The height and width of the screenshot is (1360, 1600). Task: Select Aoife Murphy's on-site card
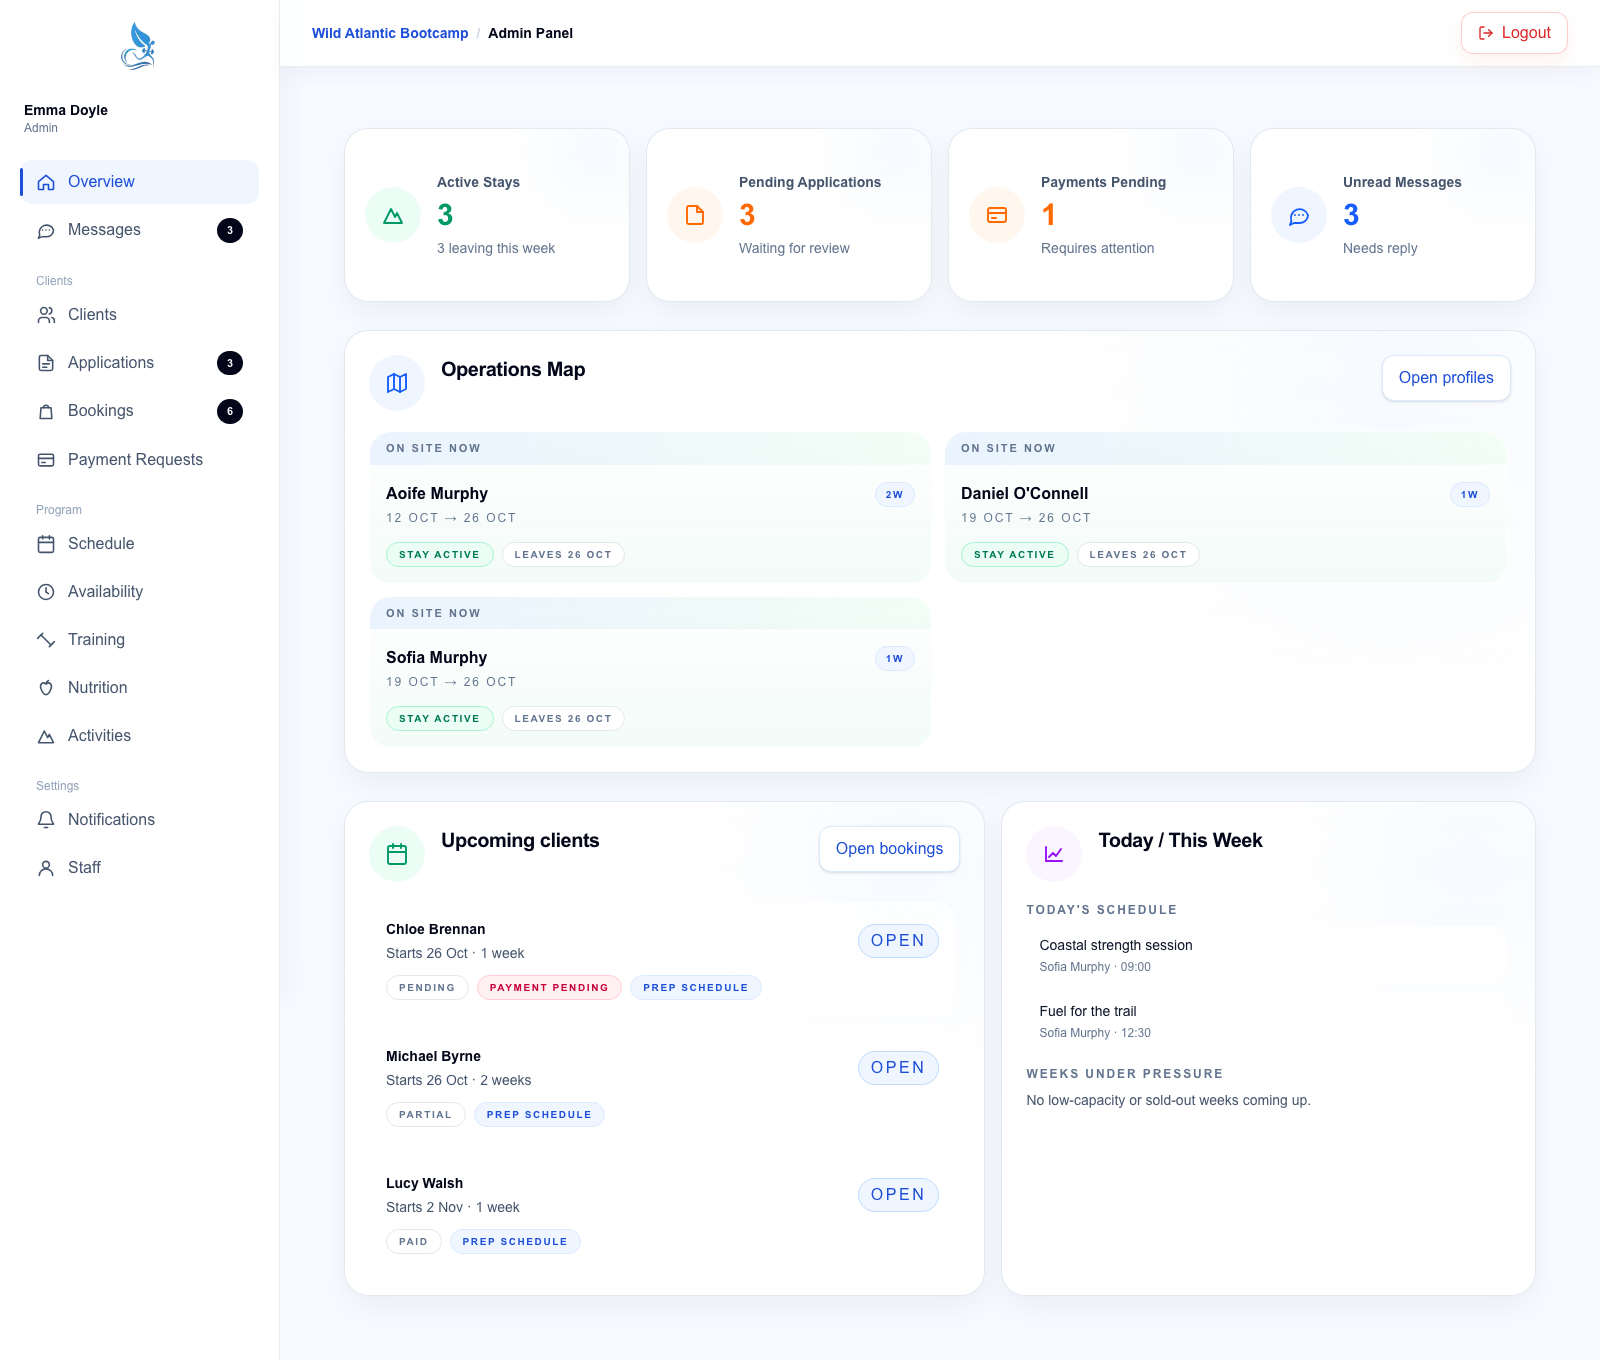click(x=650, y=508)
